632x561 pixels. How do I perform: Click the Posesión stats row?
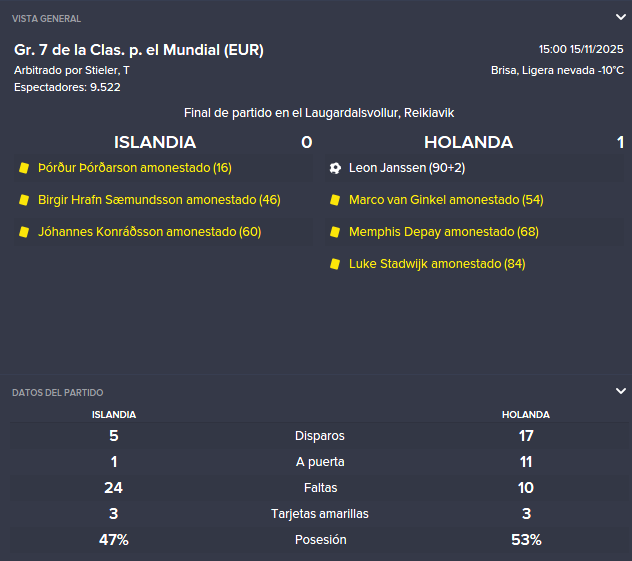click(319, 540)
